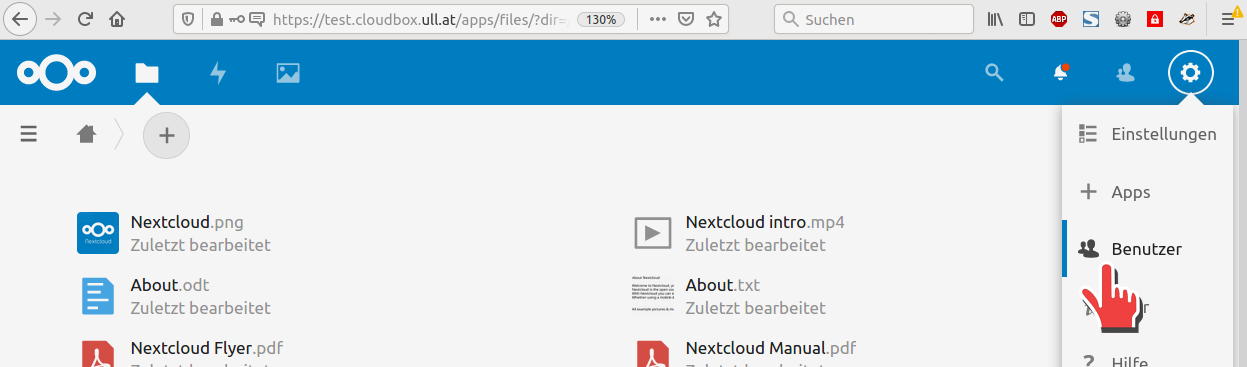Click the Pocket save icon

tap(686, 19)
